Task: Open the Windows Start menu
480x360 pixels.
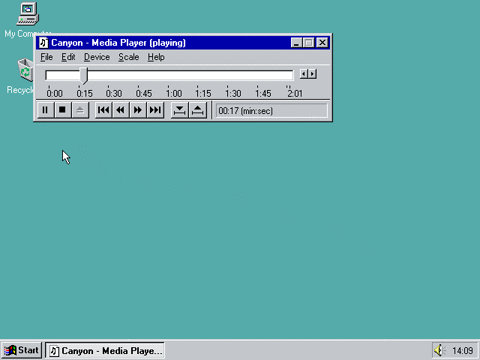Action: [x=21, y=350]
